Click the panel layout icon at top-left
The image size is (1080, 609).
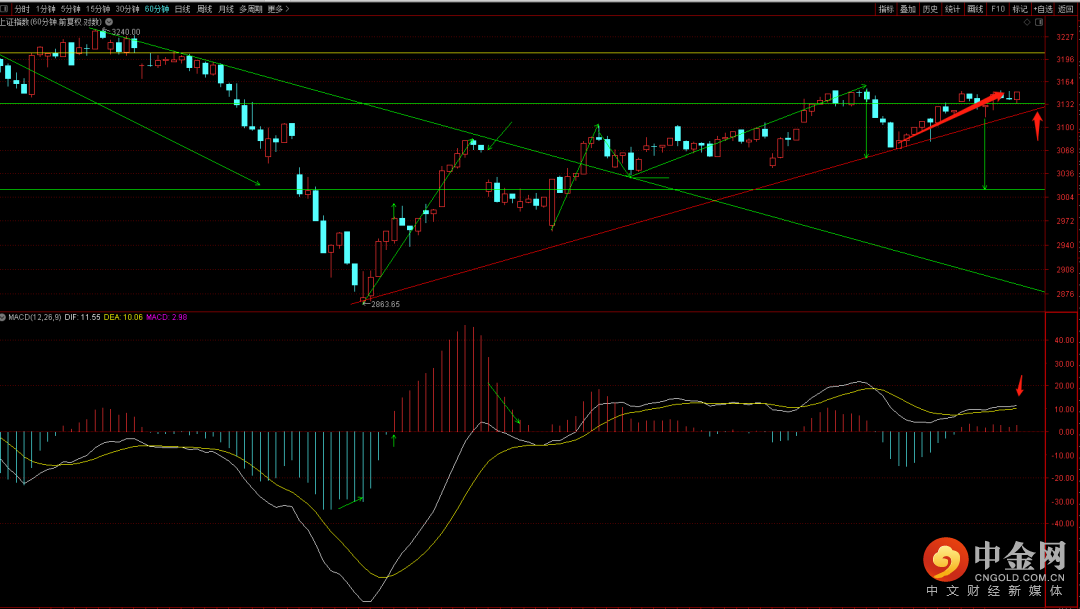pyautogui.click(x=3, y=9)
